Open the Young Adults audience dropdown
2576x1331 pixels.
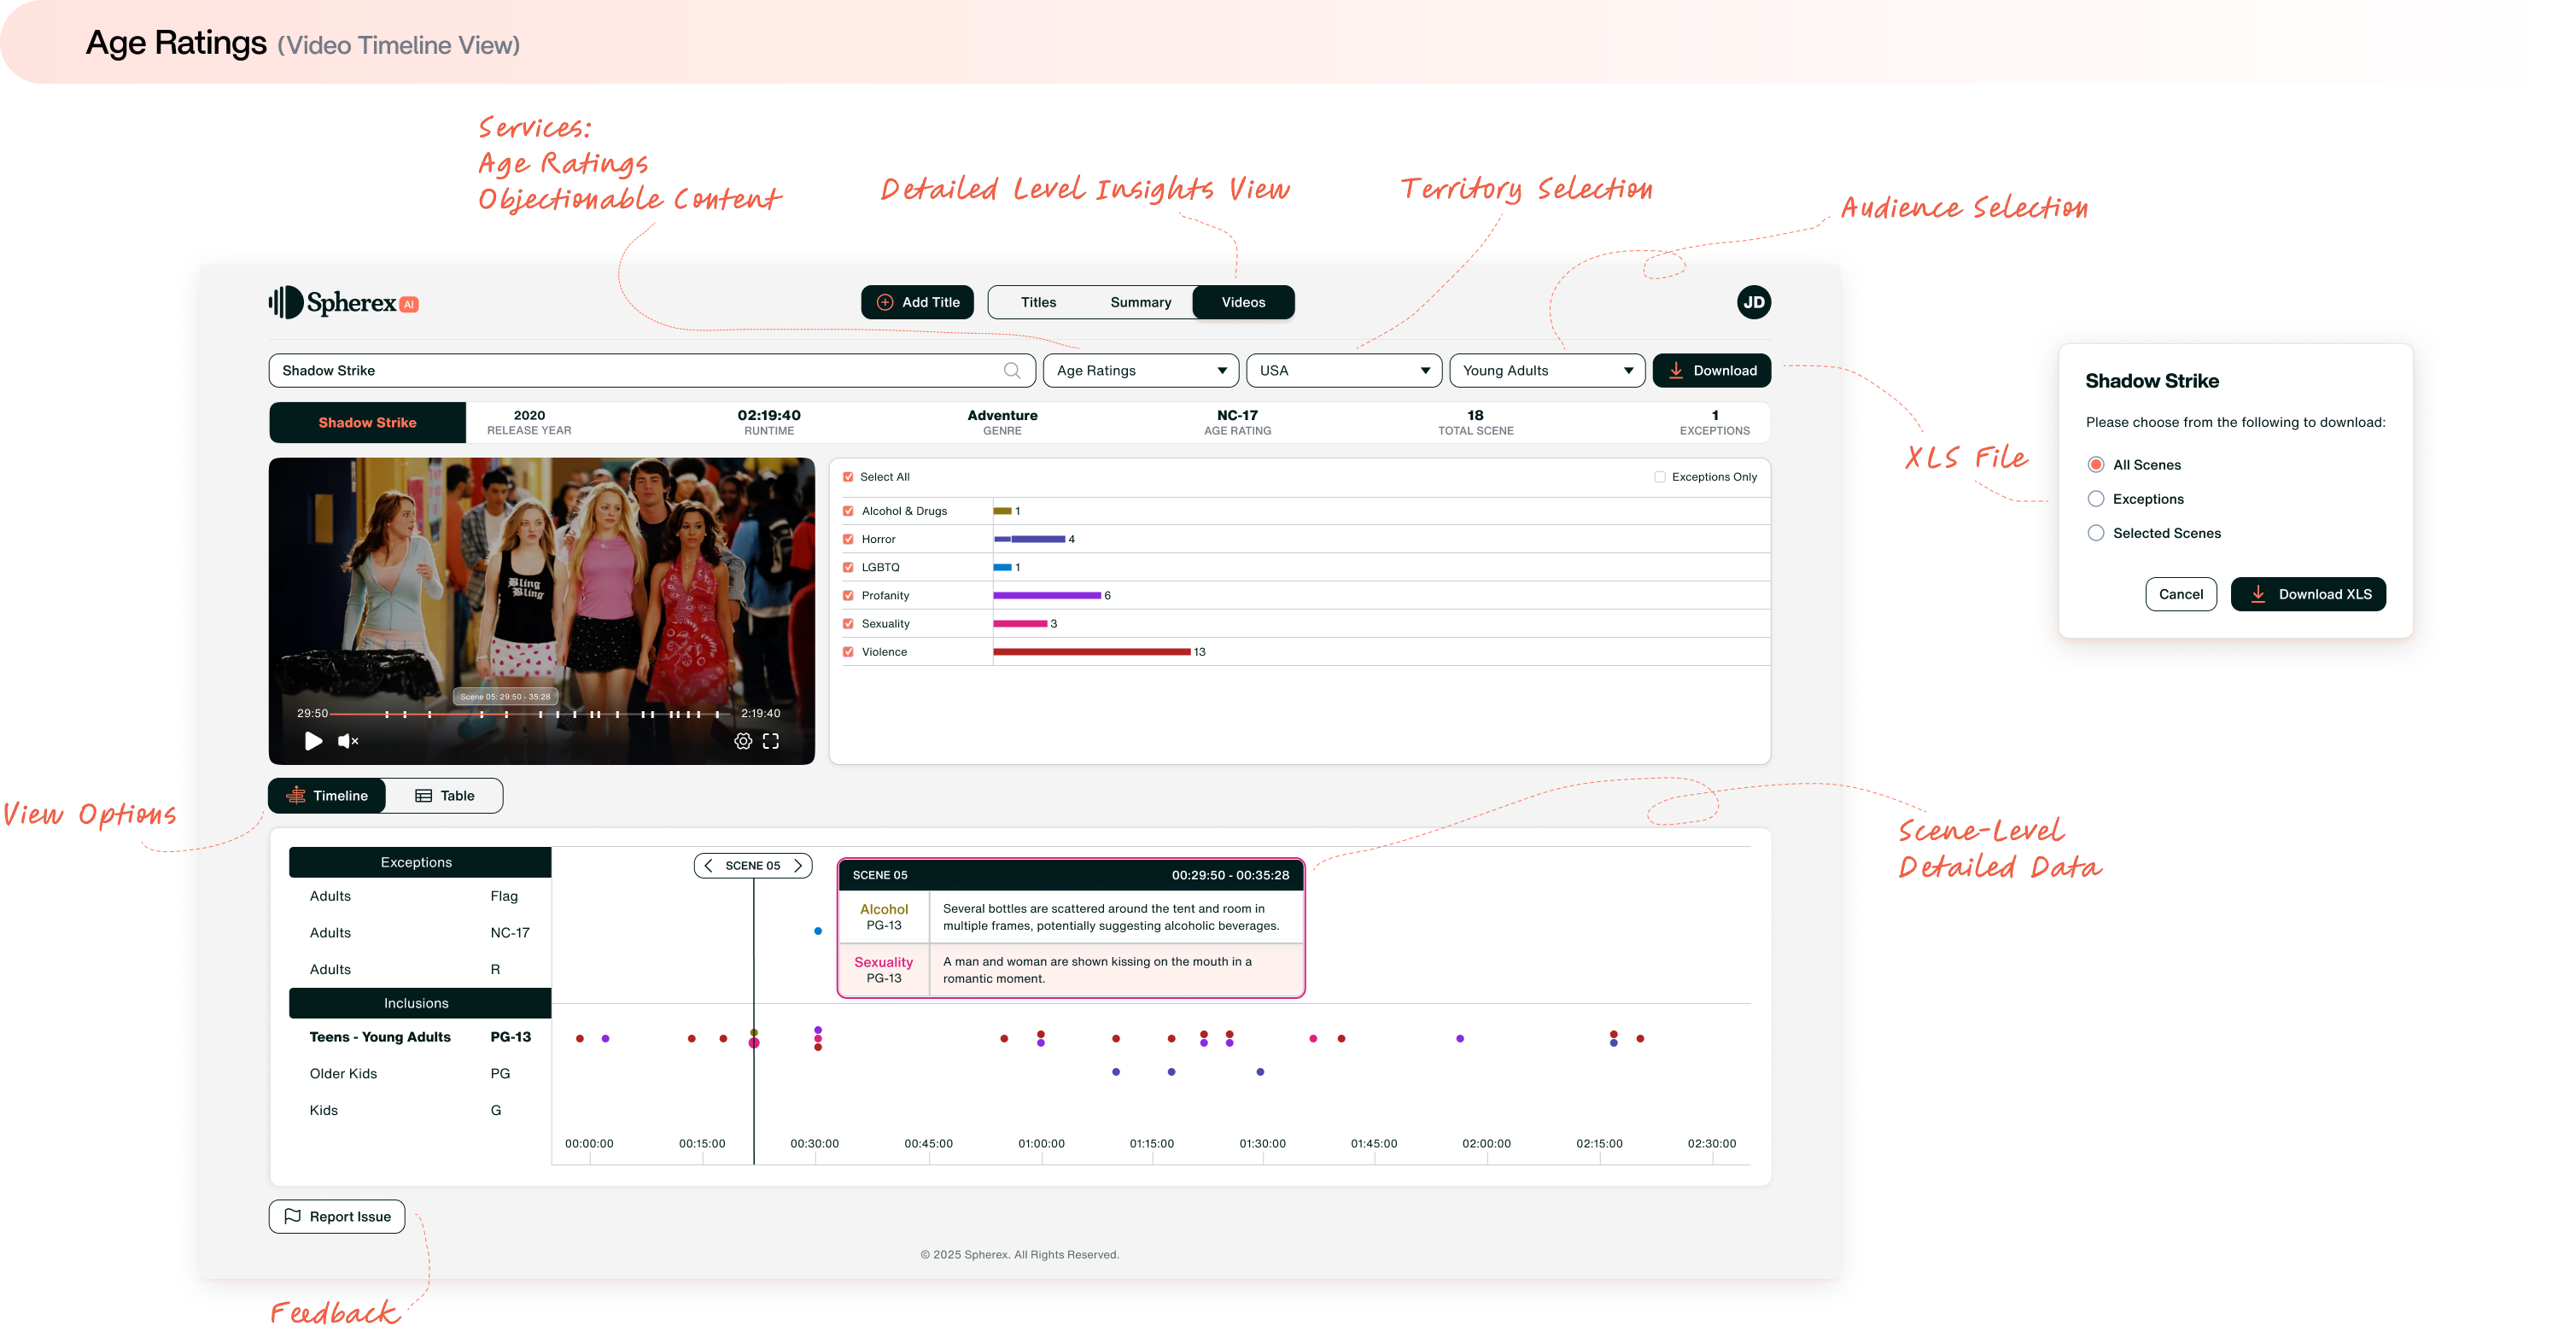point(1546,370)
